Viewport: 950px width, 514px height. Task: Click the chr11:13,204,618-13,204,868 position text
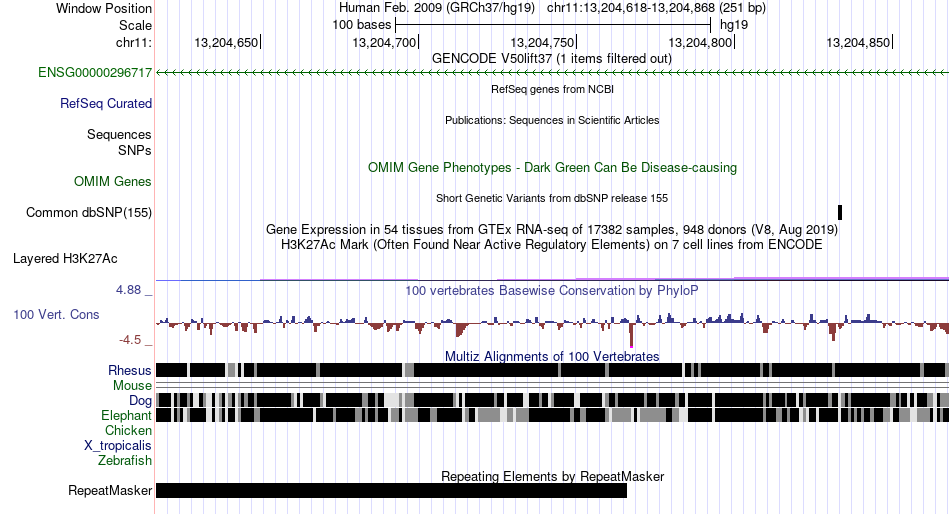point(631,8)
